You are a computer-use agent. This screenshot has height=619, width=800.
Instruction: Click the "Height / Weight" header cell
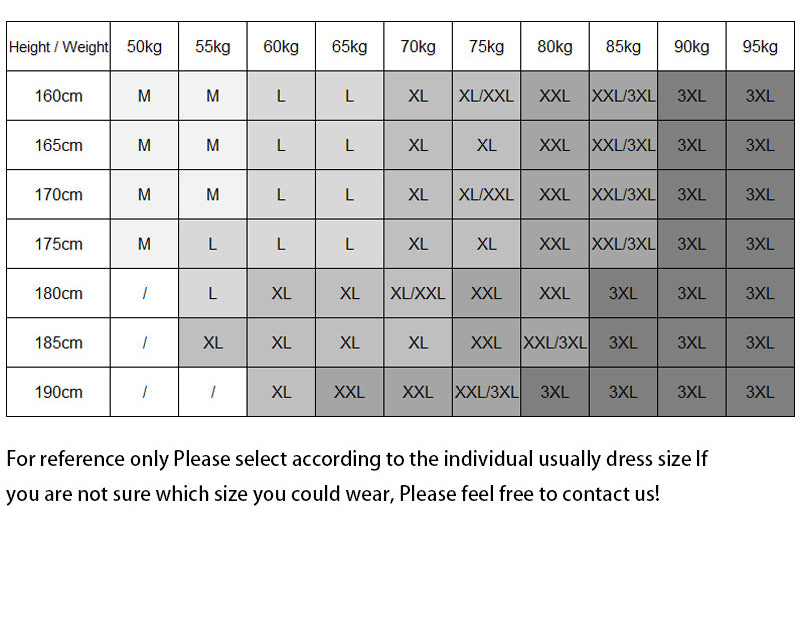click(58, 47)
